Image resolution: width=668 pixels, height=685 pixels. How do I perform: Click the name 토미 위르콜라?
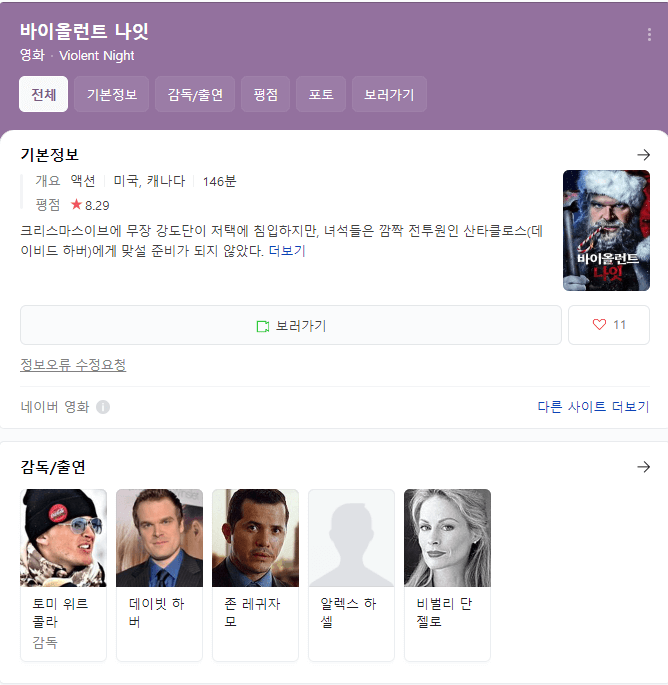60,612
